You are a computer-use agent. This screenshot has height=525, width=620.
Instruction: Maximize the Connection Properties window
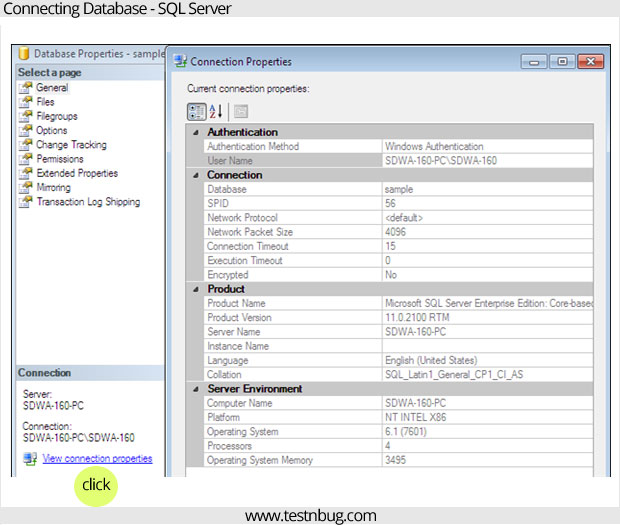(562, 62)
